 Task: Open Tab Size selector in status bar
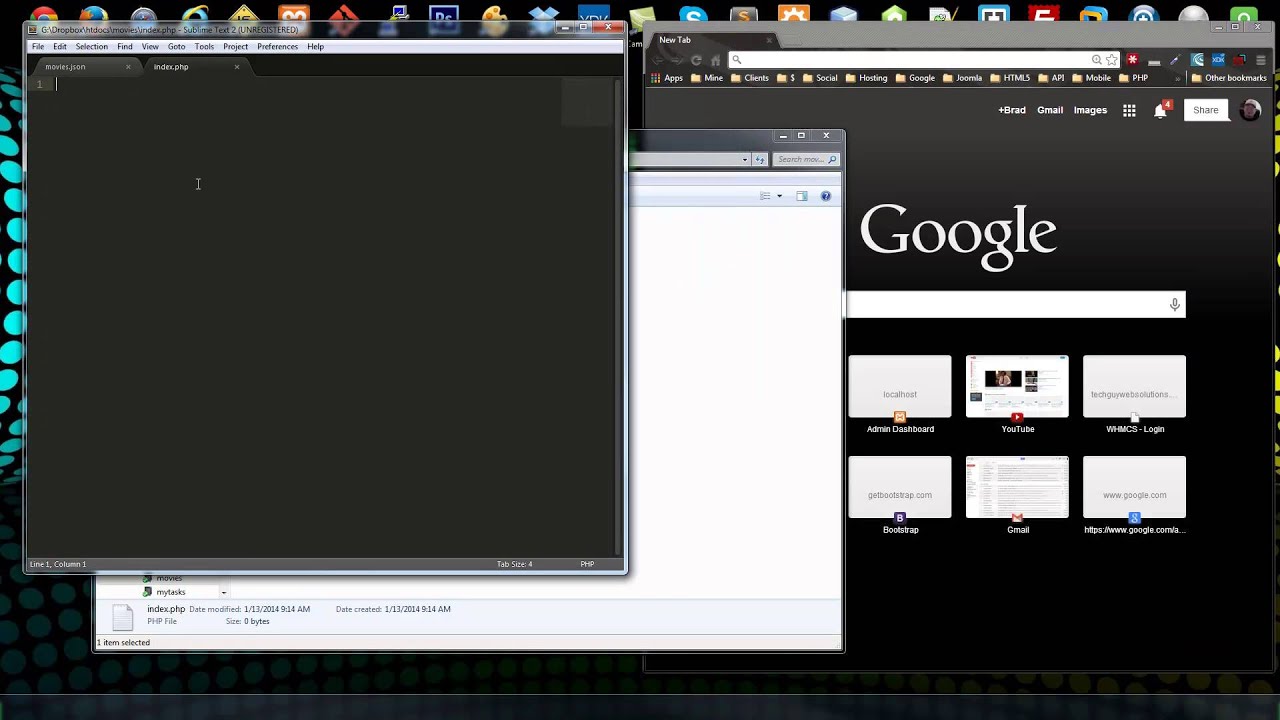(515, 564)
